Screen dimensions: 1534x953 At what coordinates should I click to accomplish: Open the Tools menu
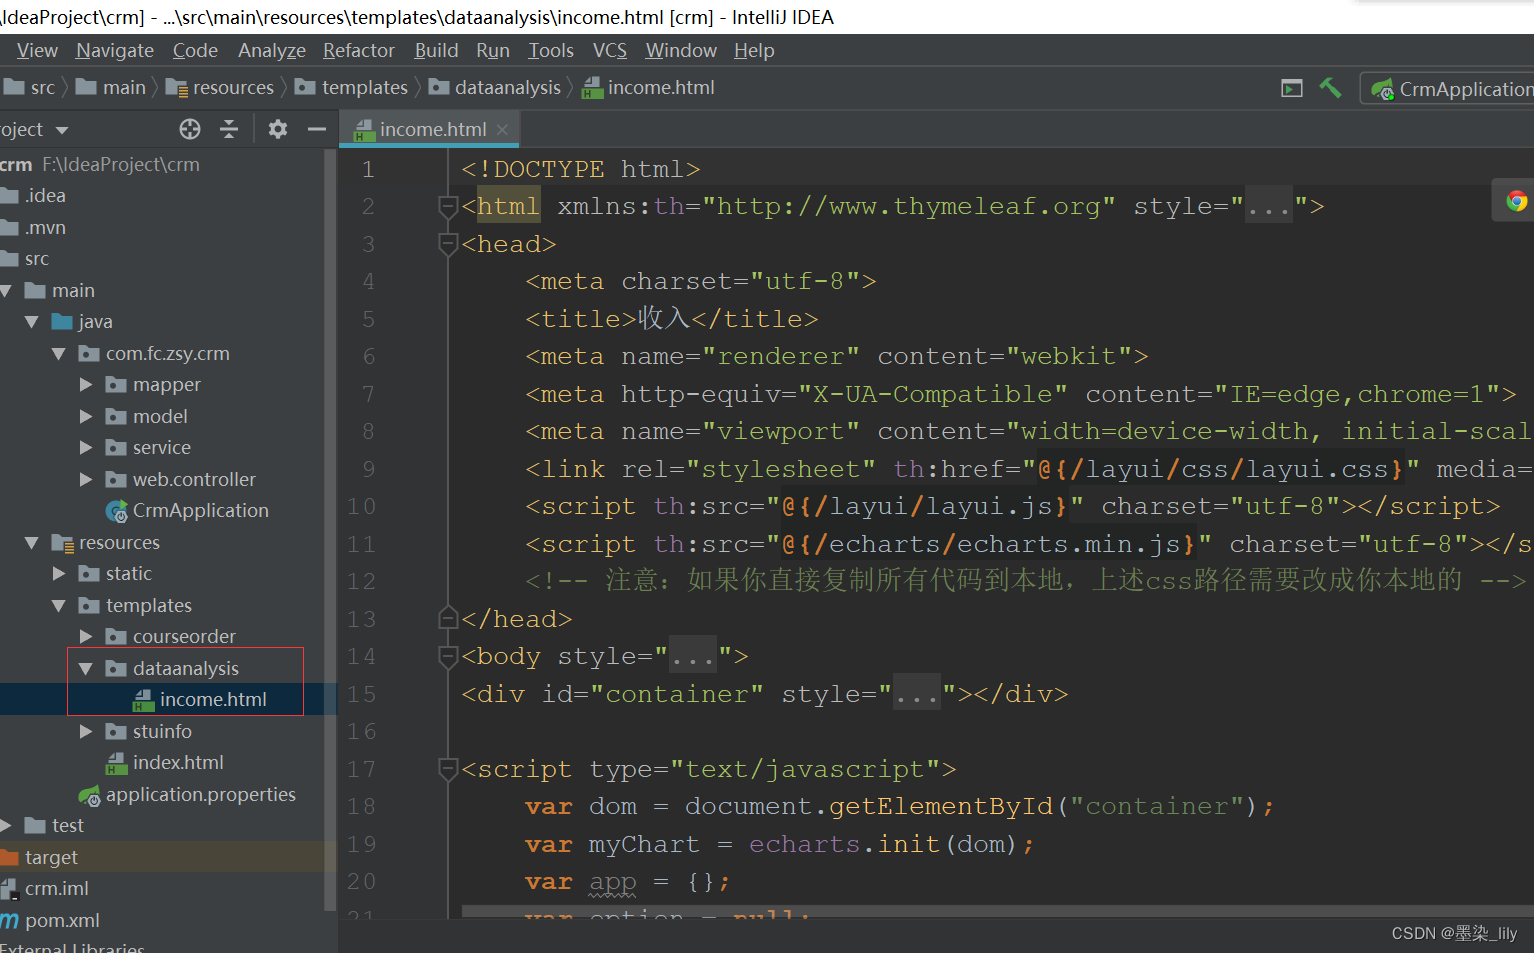point(551,50)
